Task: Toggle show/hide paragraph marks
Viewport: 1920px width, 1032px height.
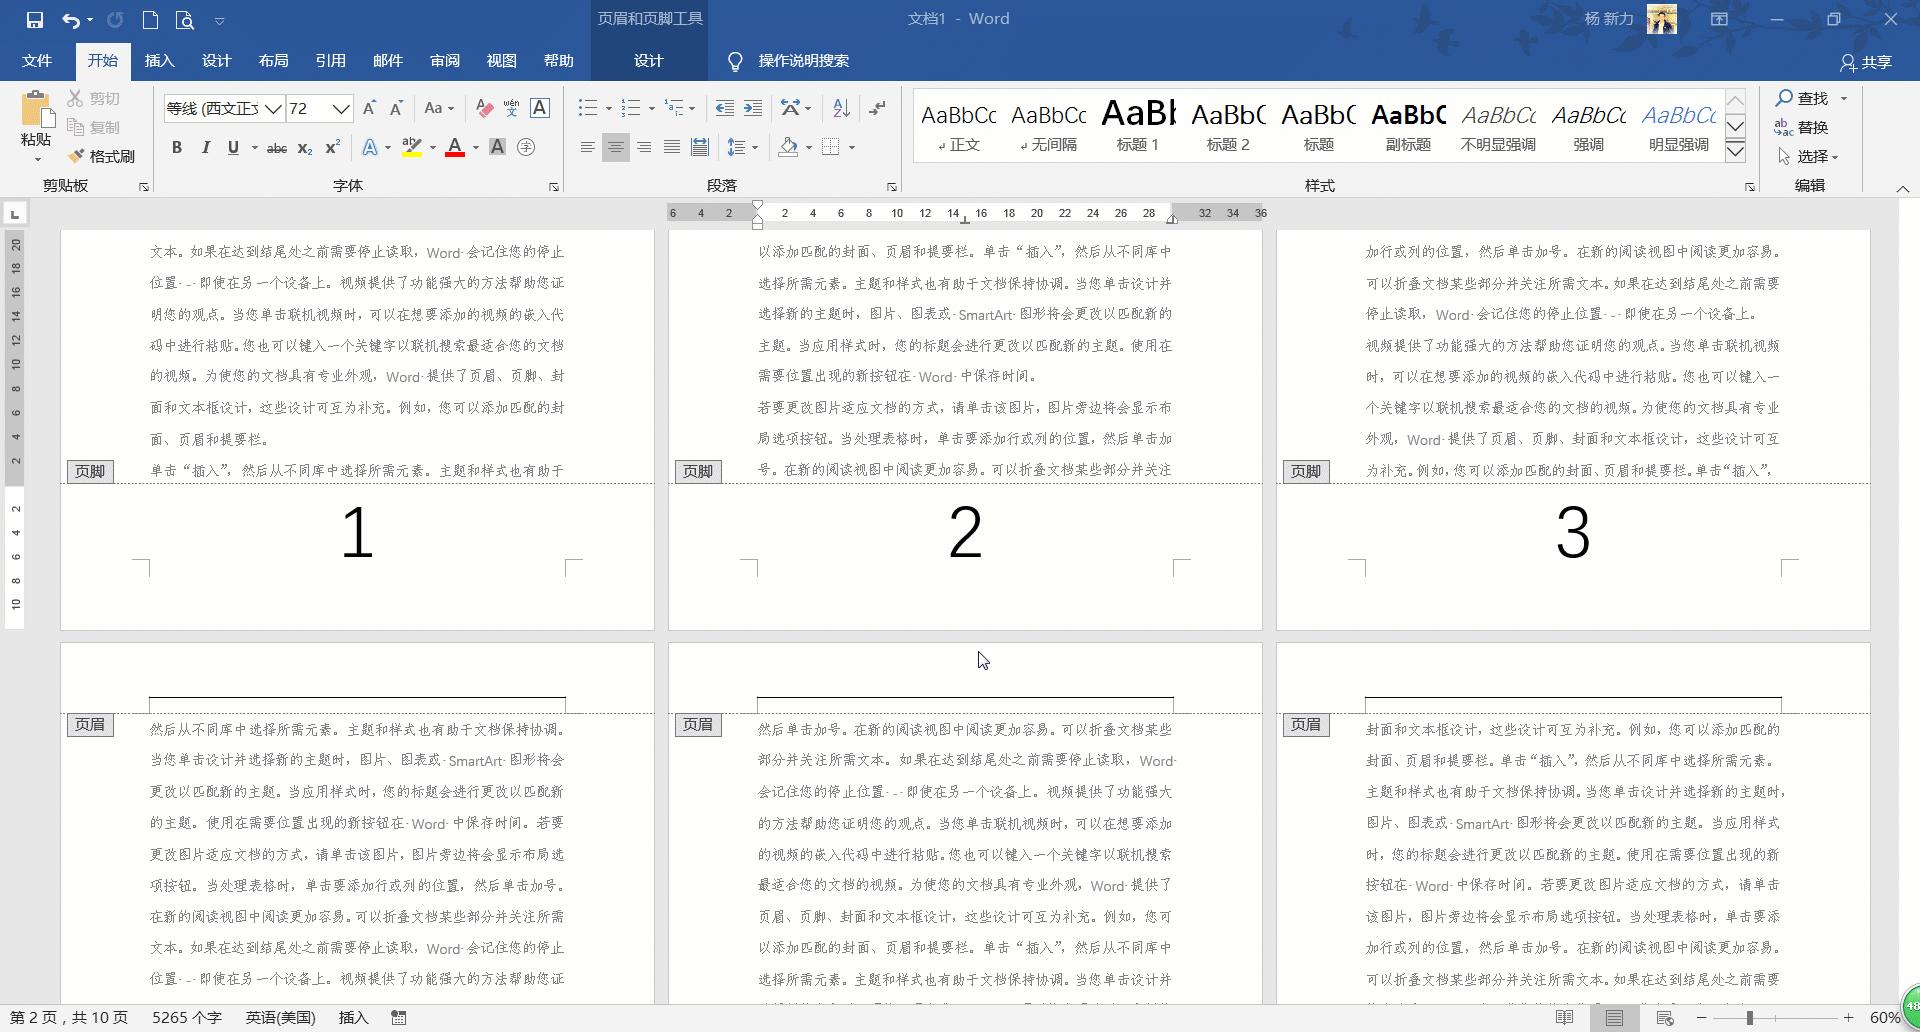Action: 878,107
